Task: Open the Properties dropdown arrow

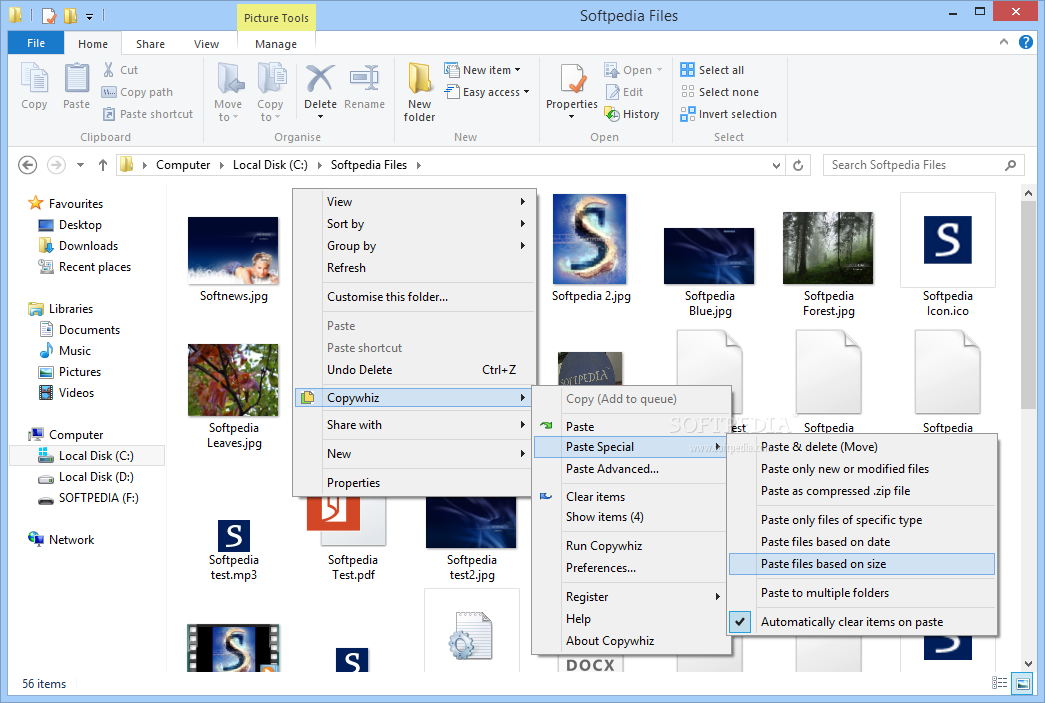Action: 571,117
